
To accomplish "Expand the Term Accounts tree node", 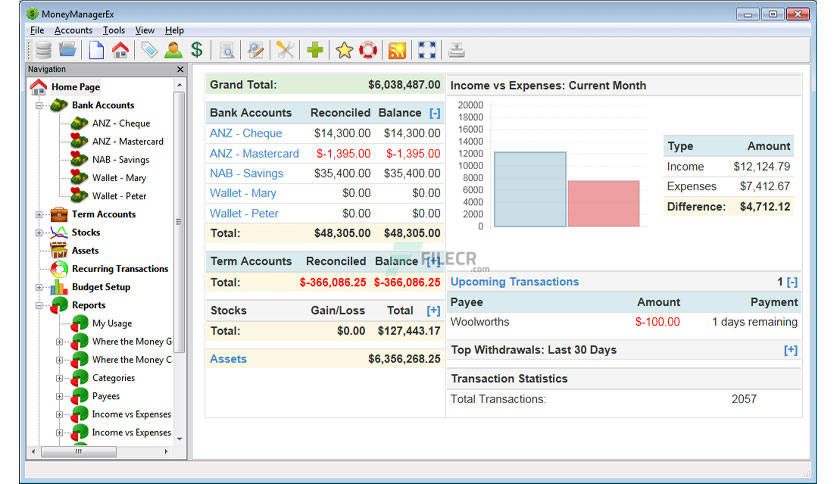I will [x=39, y=214].
